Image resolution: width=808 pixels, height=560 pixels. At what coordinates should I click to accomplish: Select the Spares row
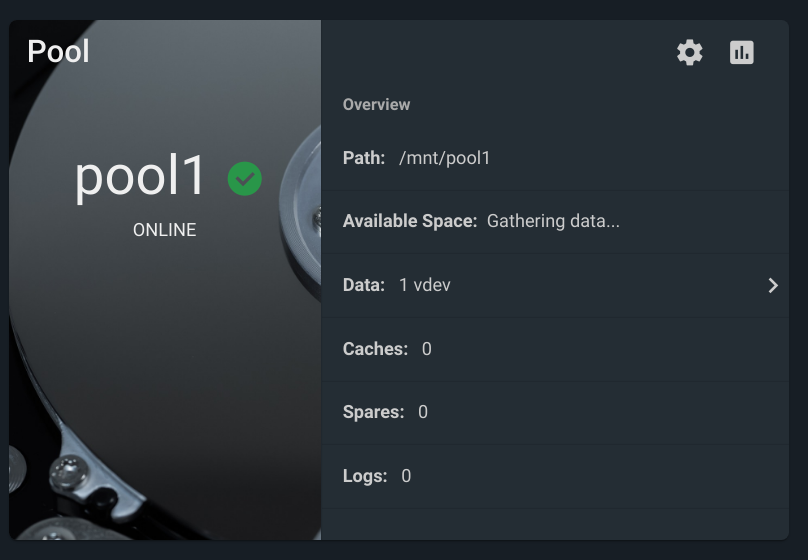pos(555,413)
